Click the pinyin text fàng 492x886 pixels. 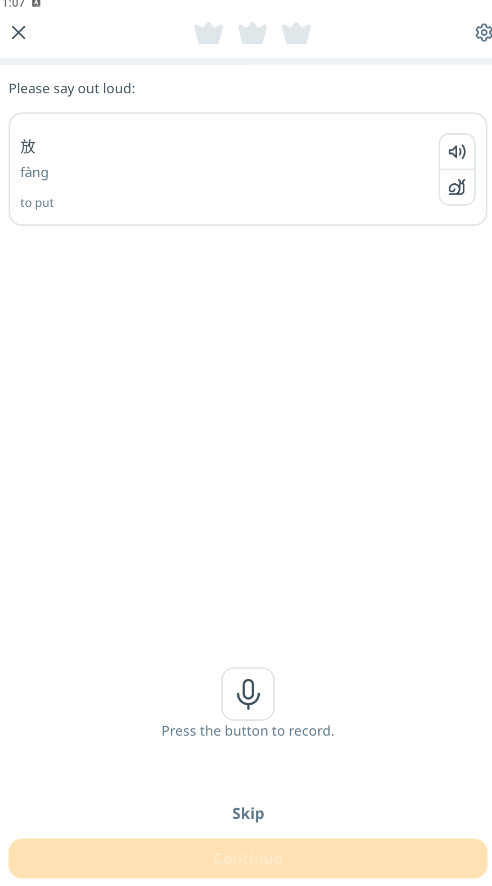pyautogui.click(x=34, y=172)
